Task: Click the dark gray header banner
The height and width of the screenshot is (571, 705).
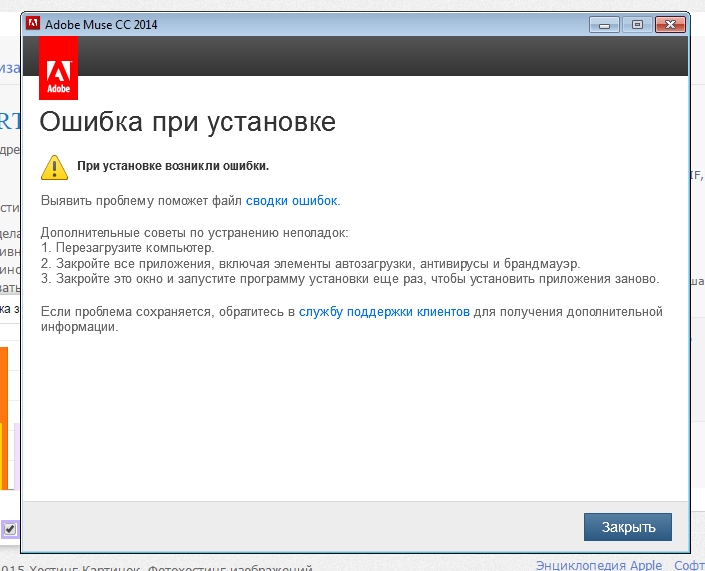Action: pyautogui.click(x=380, y=58)
